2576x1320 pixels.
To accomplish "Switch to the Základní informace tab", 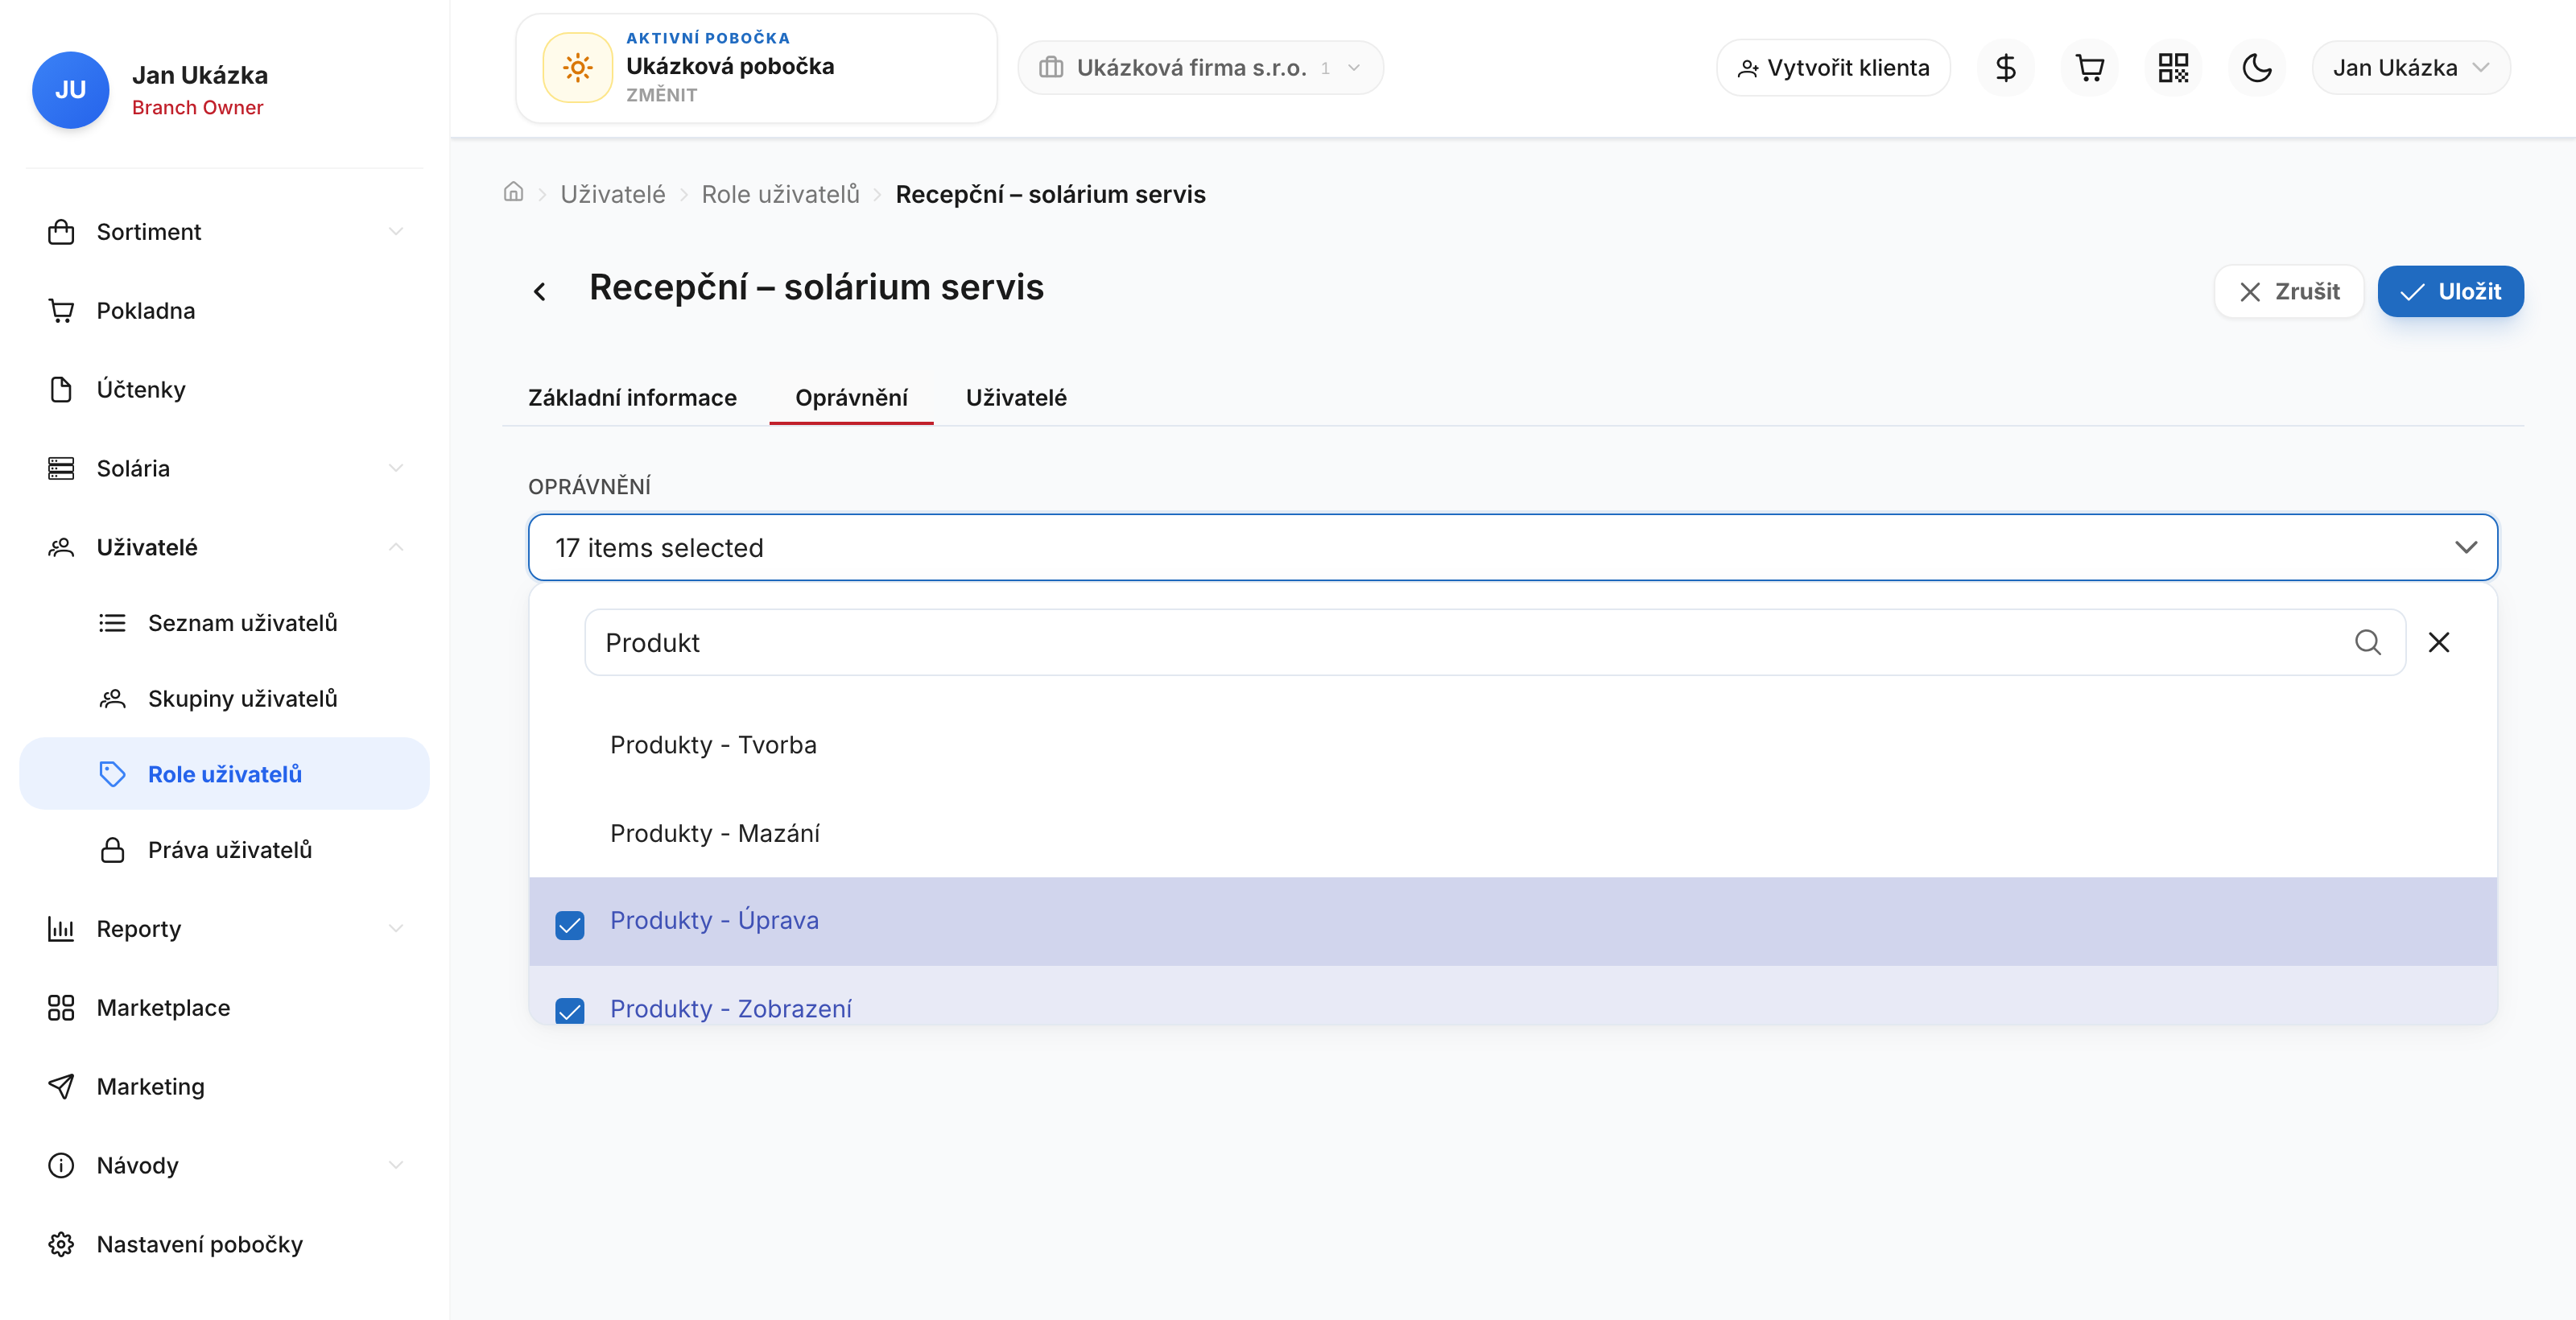I will (x=632, y=398).
